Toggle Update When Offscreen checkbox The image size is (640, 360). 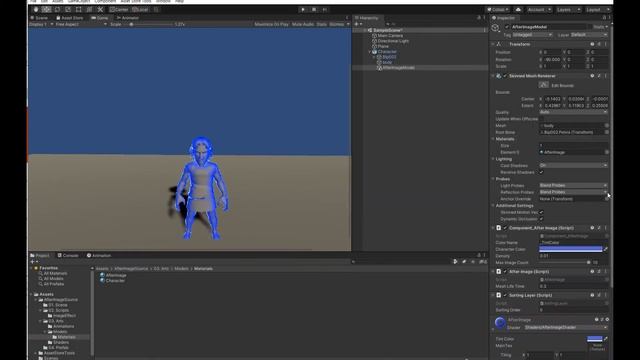pos(541,119)
